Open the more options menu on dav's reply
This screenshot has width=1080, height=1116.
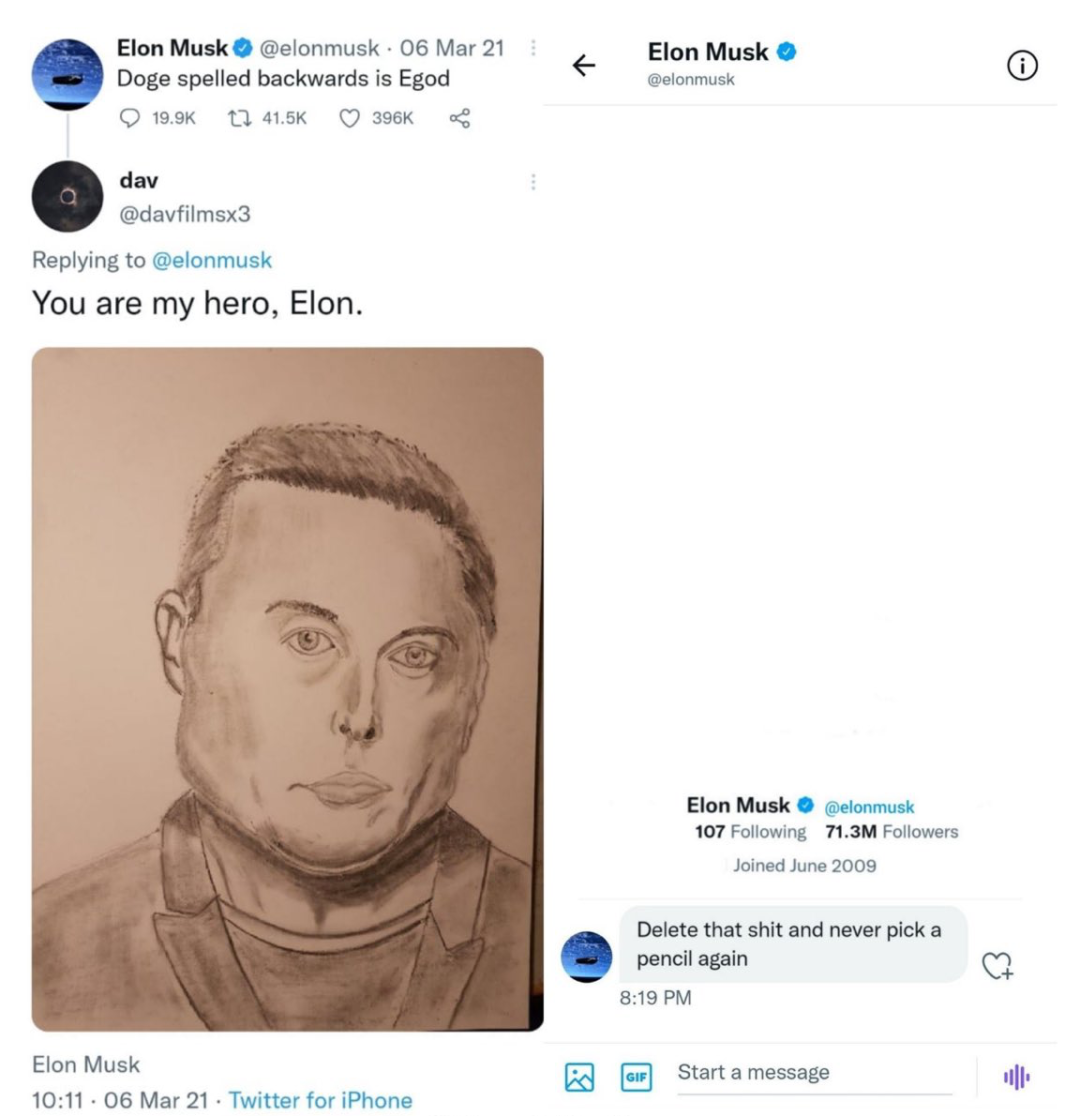[x=533, y=182]
